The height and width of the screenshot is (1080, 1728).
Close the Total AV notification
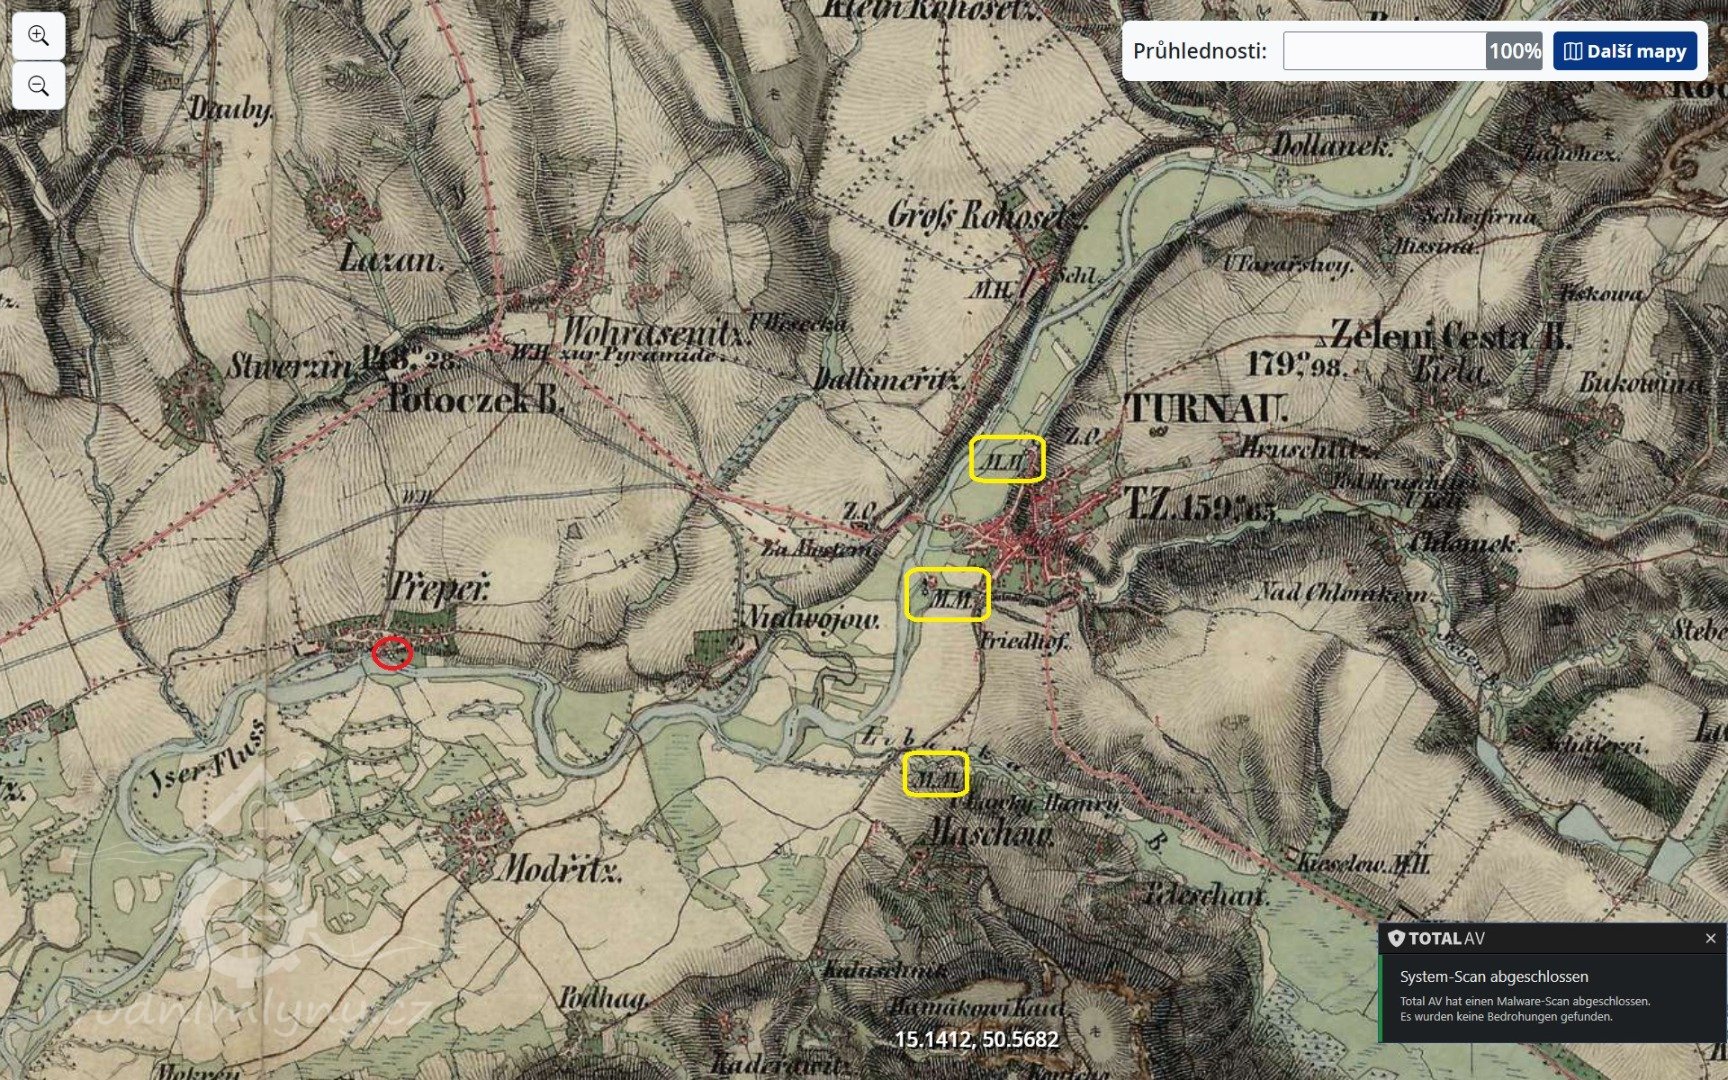coord(1710,938)
